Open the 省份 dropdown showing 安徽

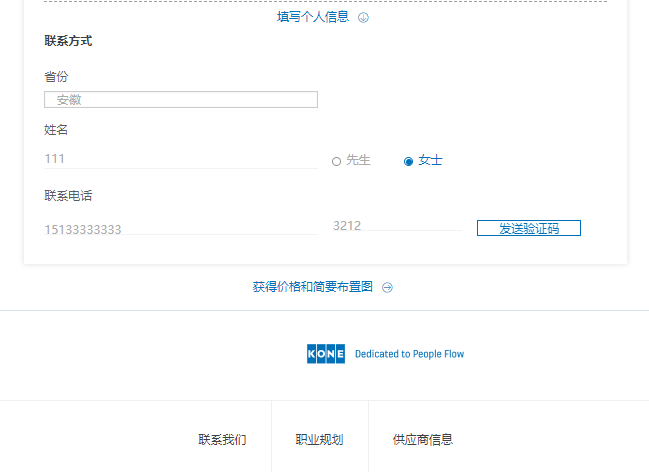[x=181, y=100]
